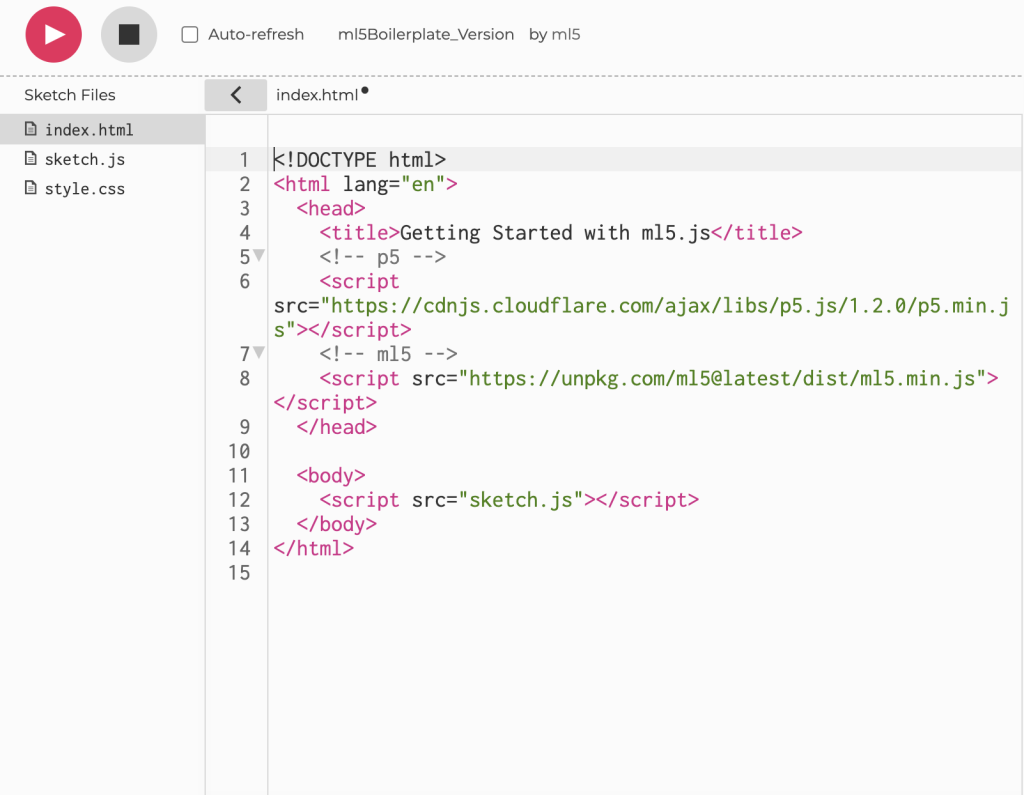Enable the Auto-refresh checkbox
The width and height of the screenshot is (1024, 795).
tap(190, 35)
